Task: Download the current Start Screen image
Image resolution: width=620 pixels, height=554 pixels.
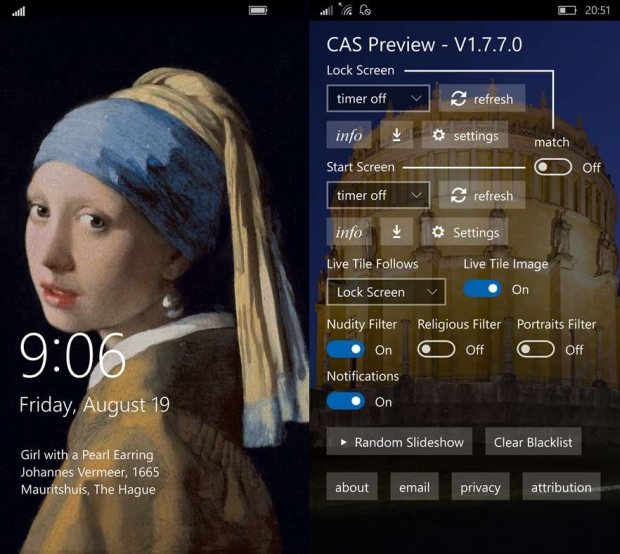Action: tap(397, 232)
